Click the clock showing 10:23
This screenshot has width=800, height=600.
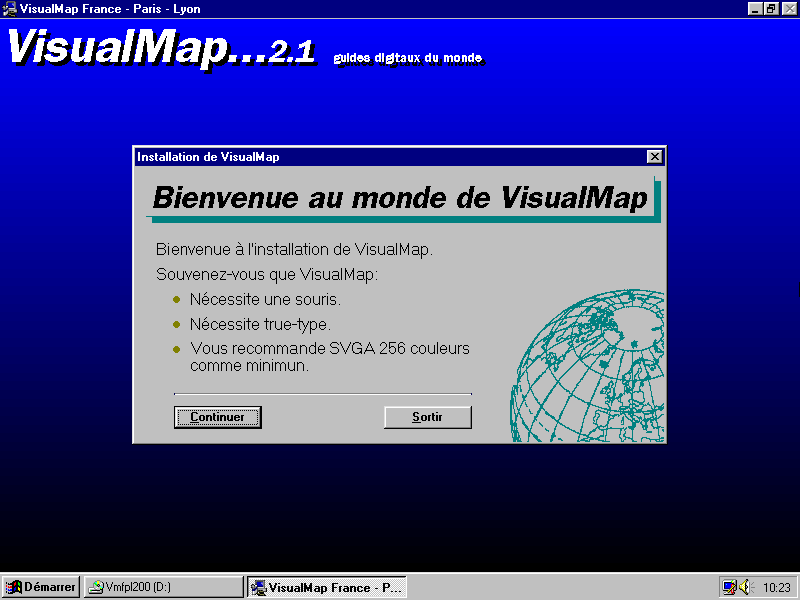777,588
